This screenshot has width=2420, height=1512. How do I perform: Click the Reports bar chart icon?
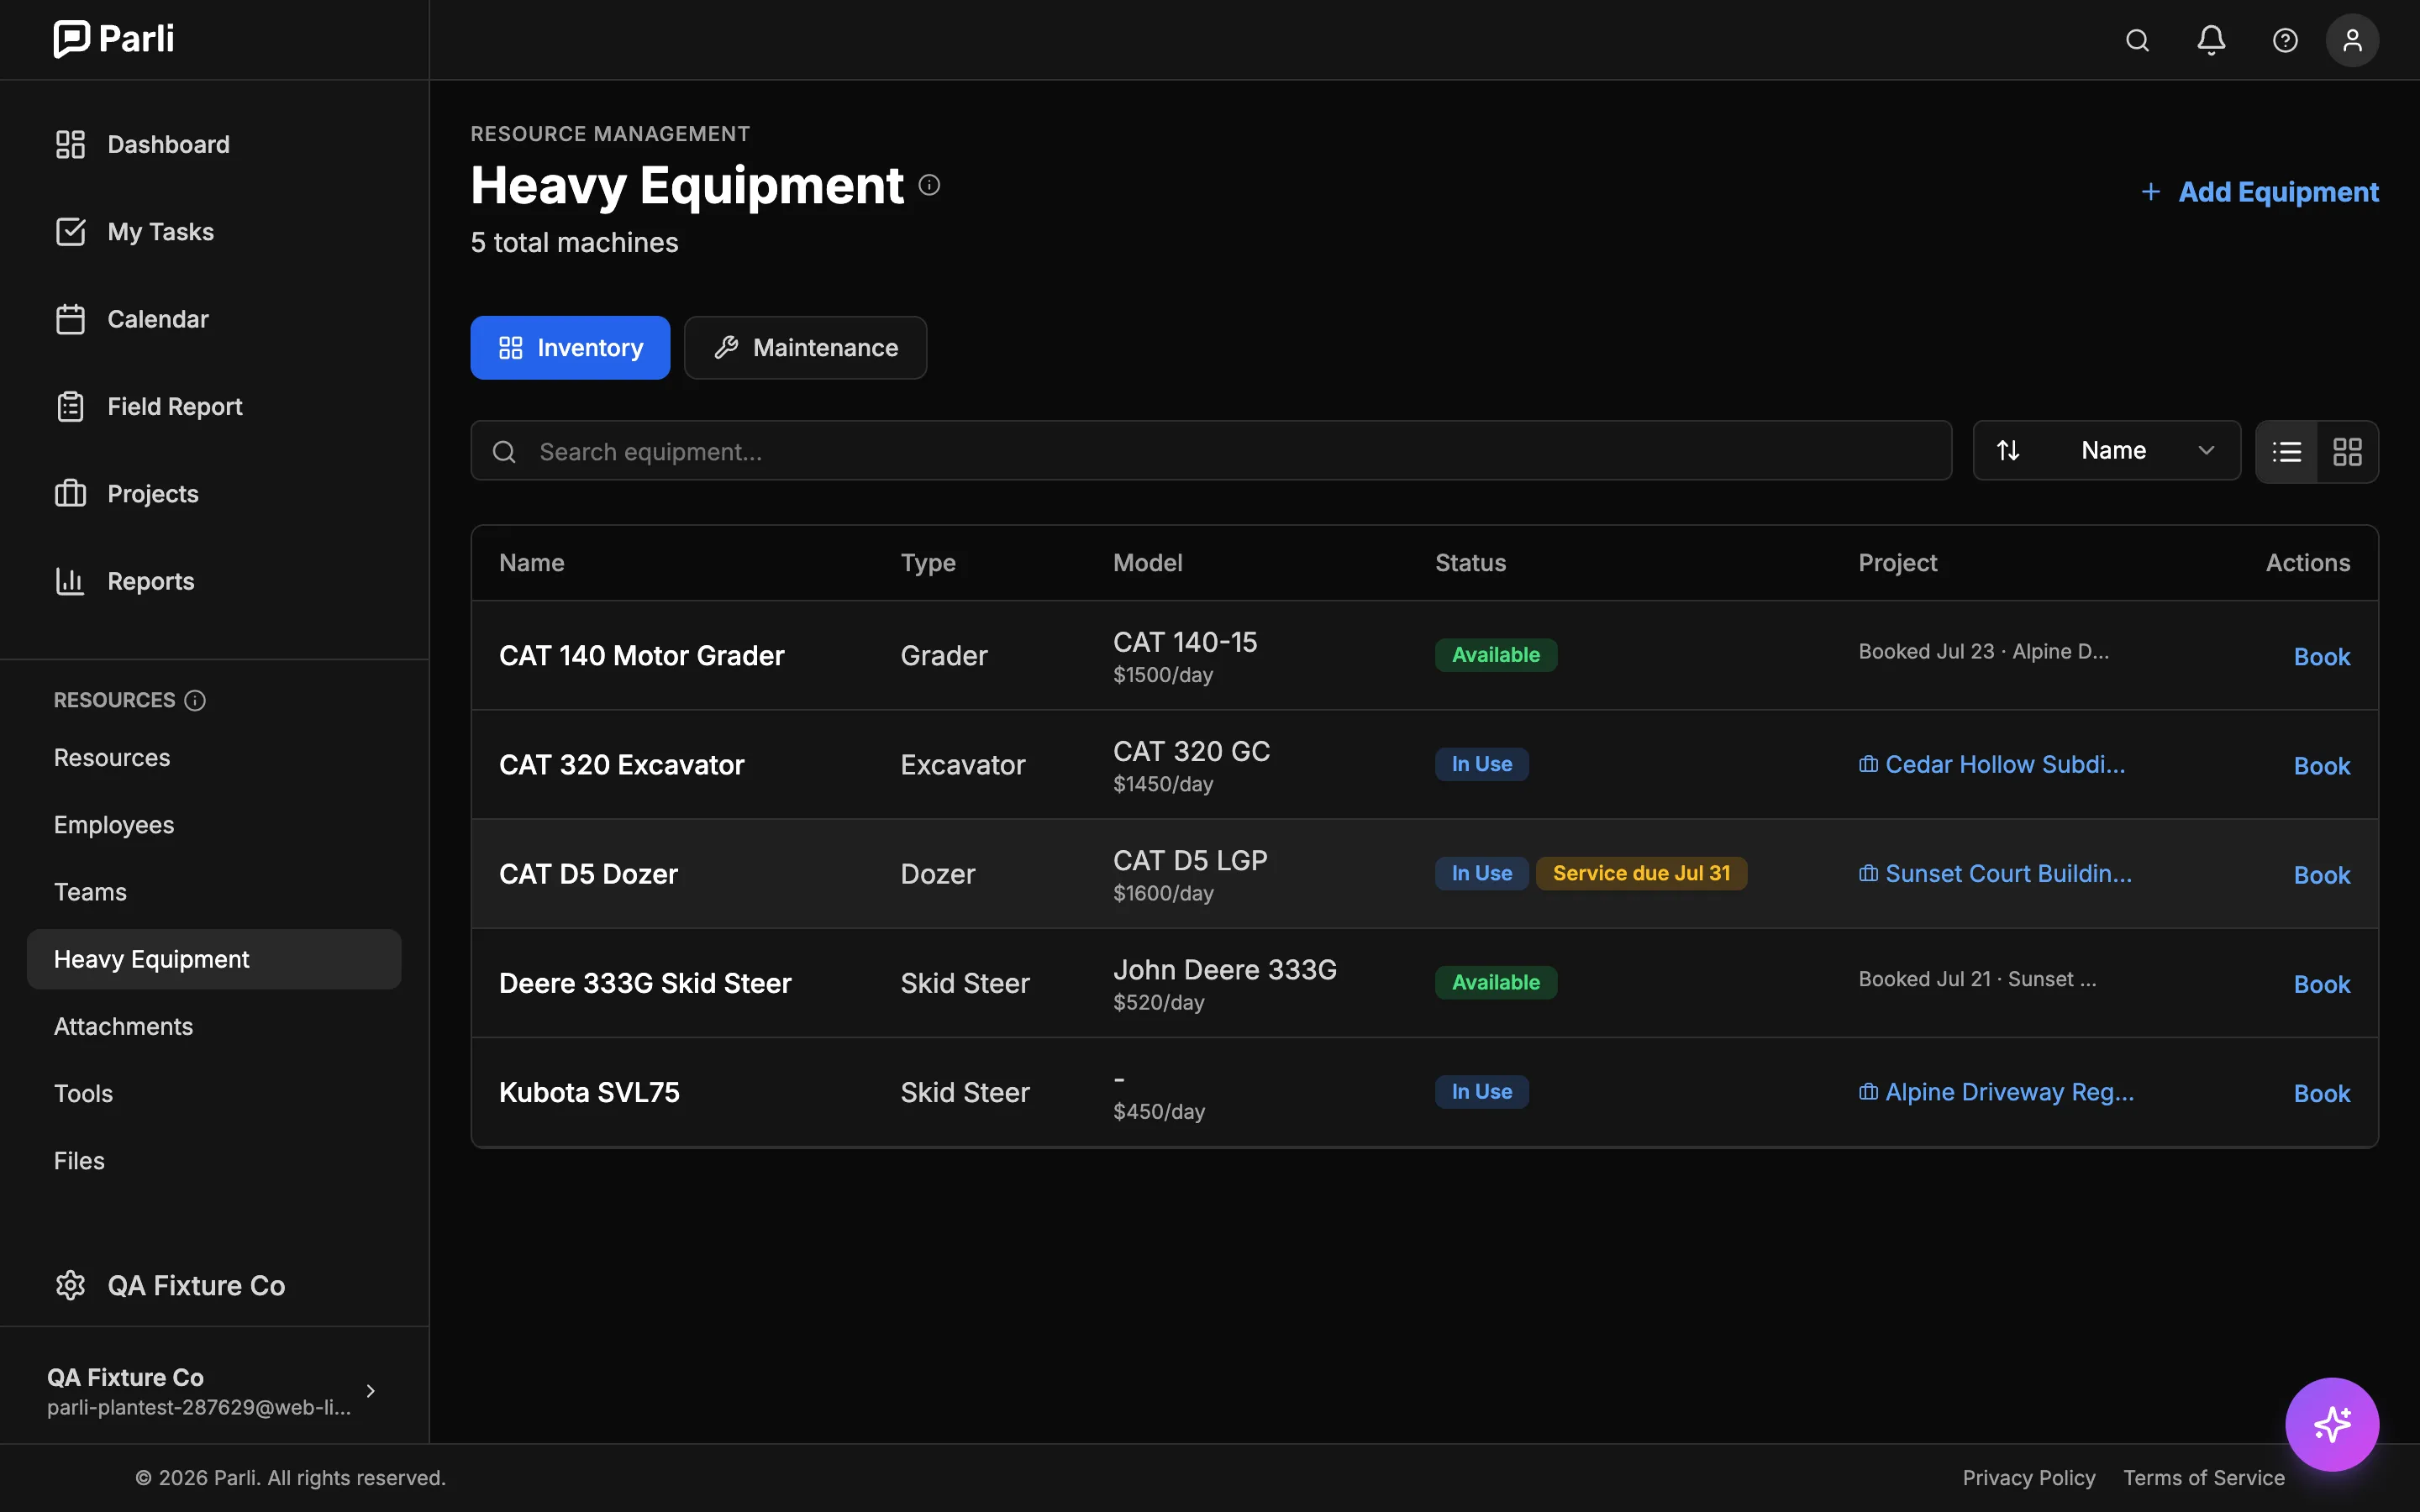[x=70, y=581]
